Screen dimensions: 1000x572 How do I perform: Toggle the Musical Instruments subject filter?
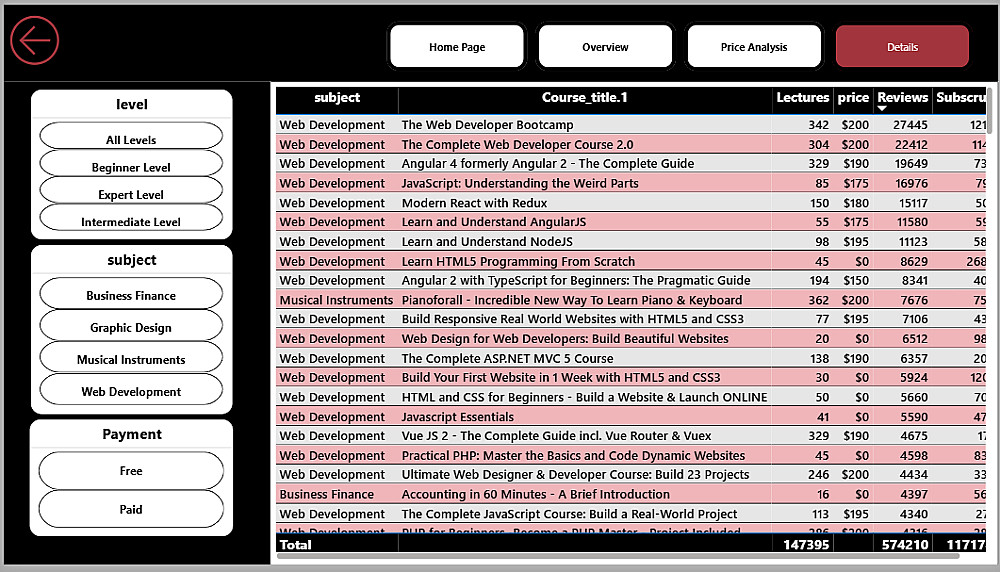pyautogui.click(x=131, y=358)
